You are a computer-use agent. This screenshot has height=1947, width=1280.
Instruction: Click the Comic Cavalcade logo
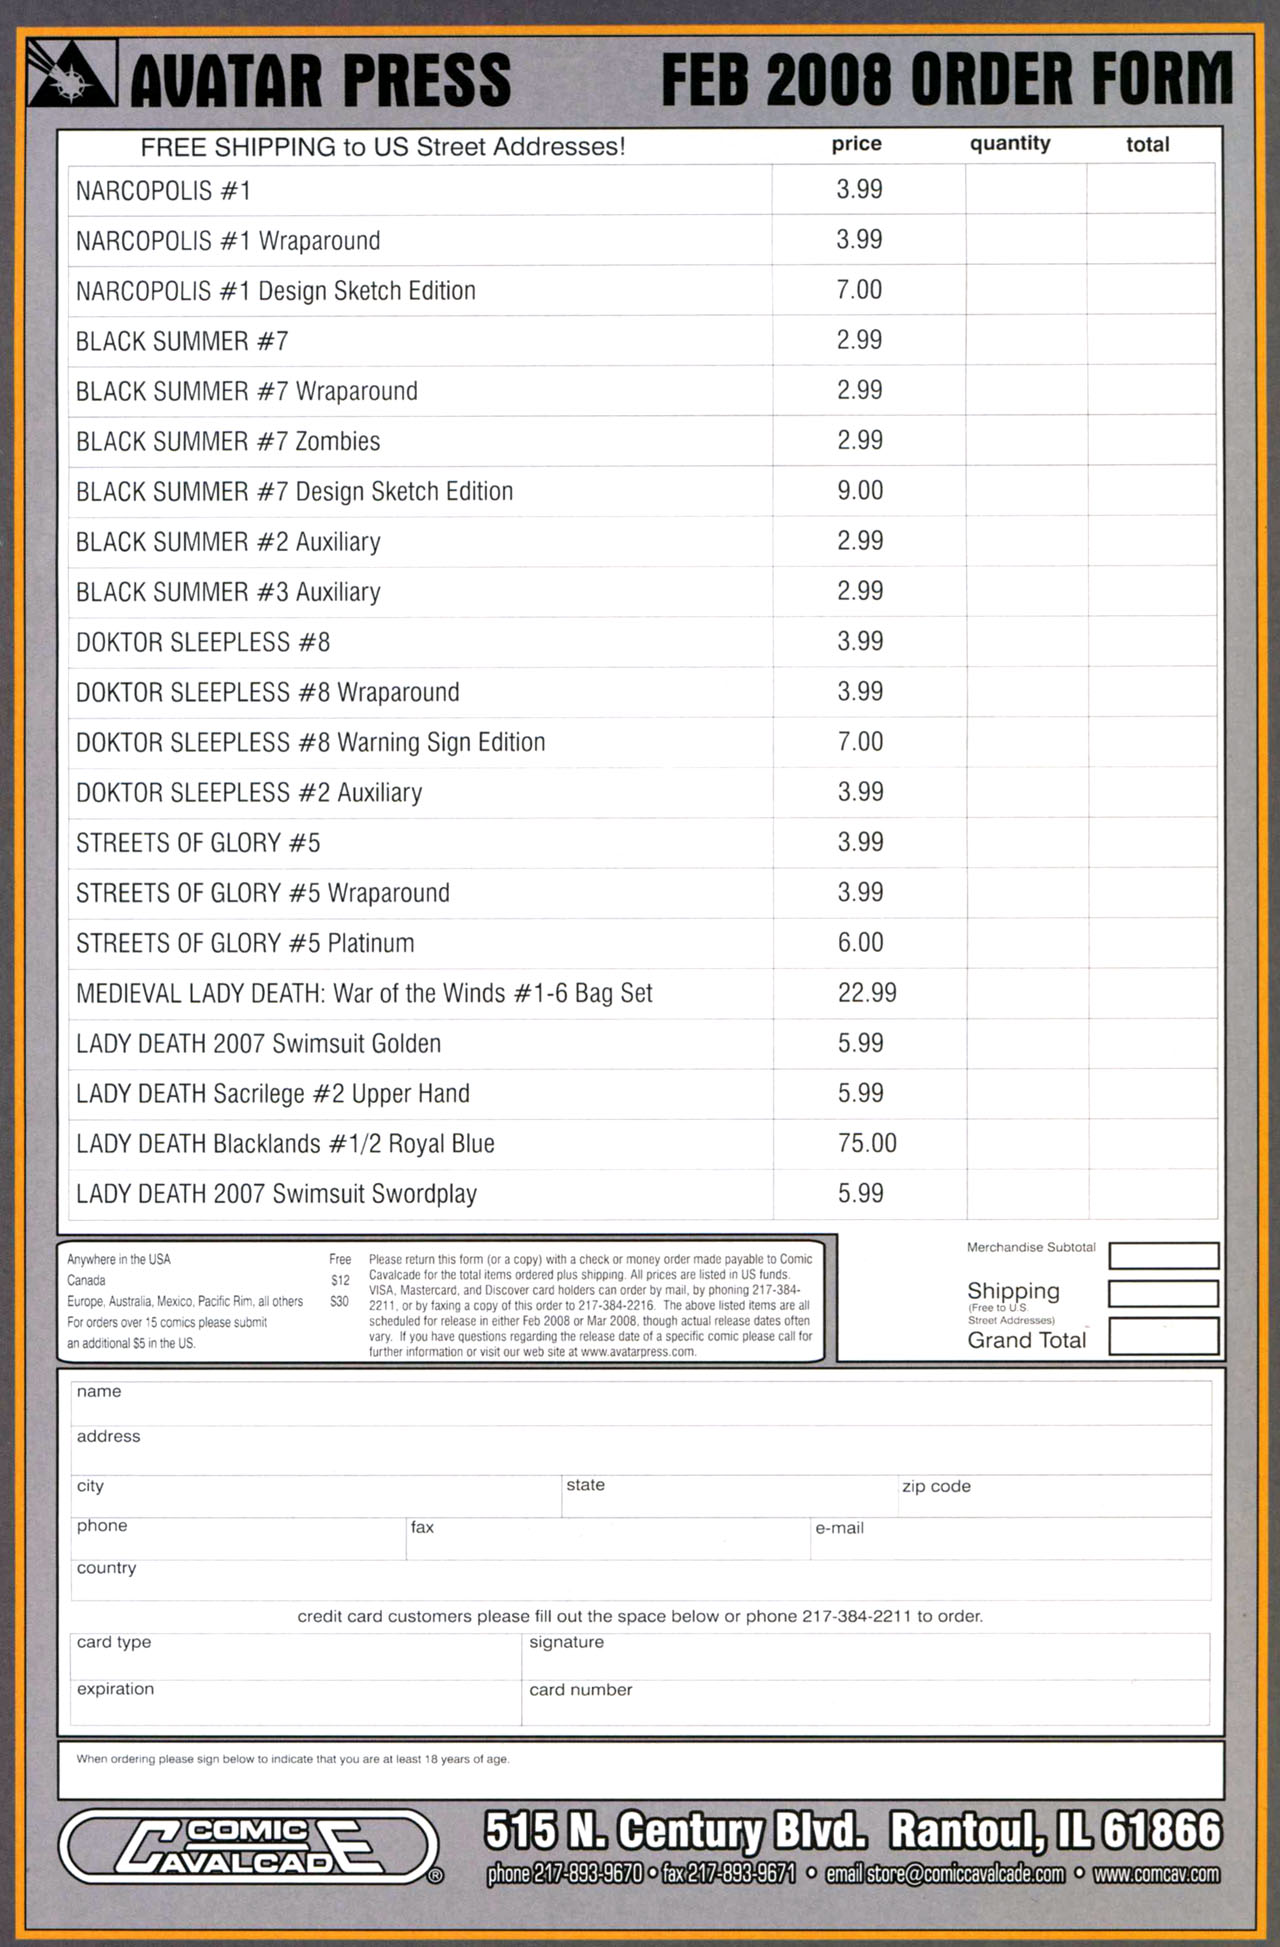coord(250,1846)
